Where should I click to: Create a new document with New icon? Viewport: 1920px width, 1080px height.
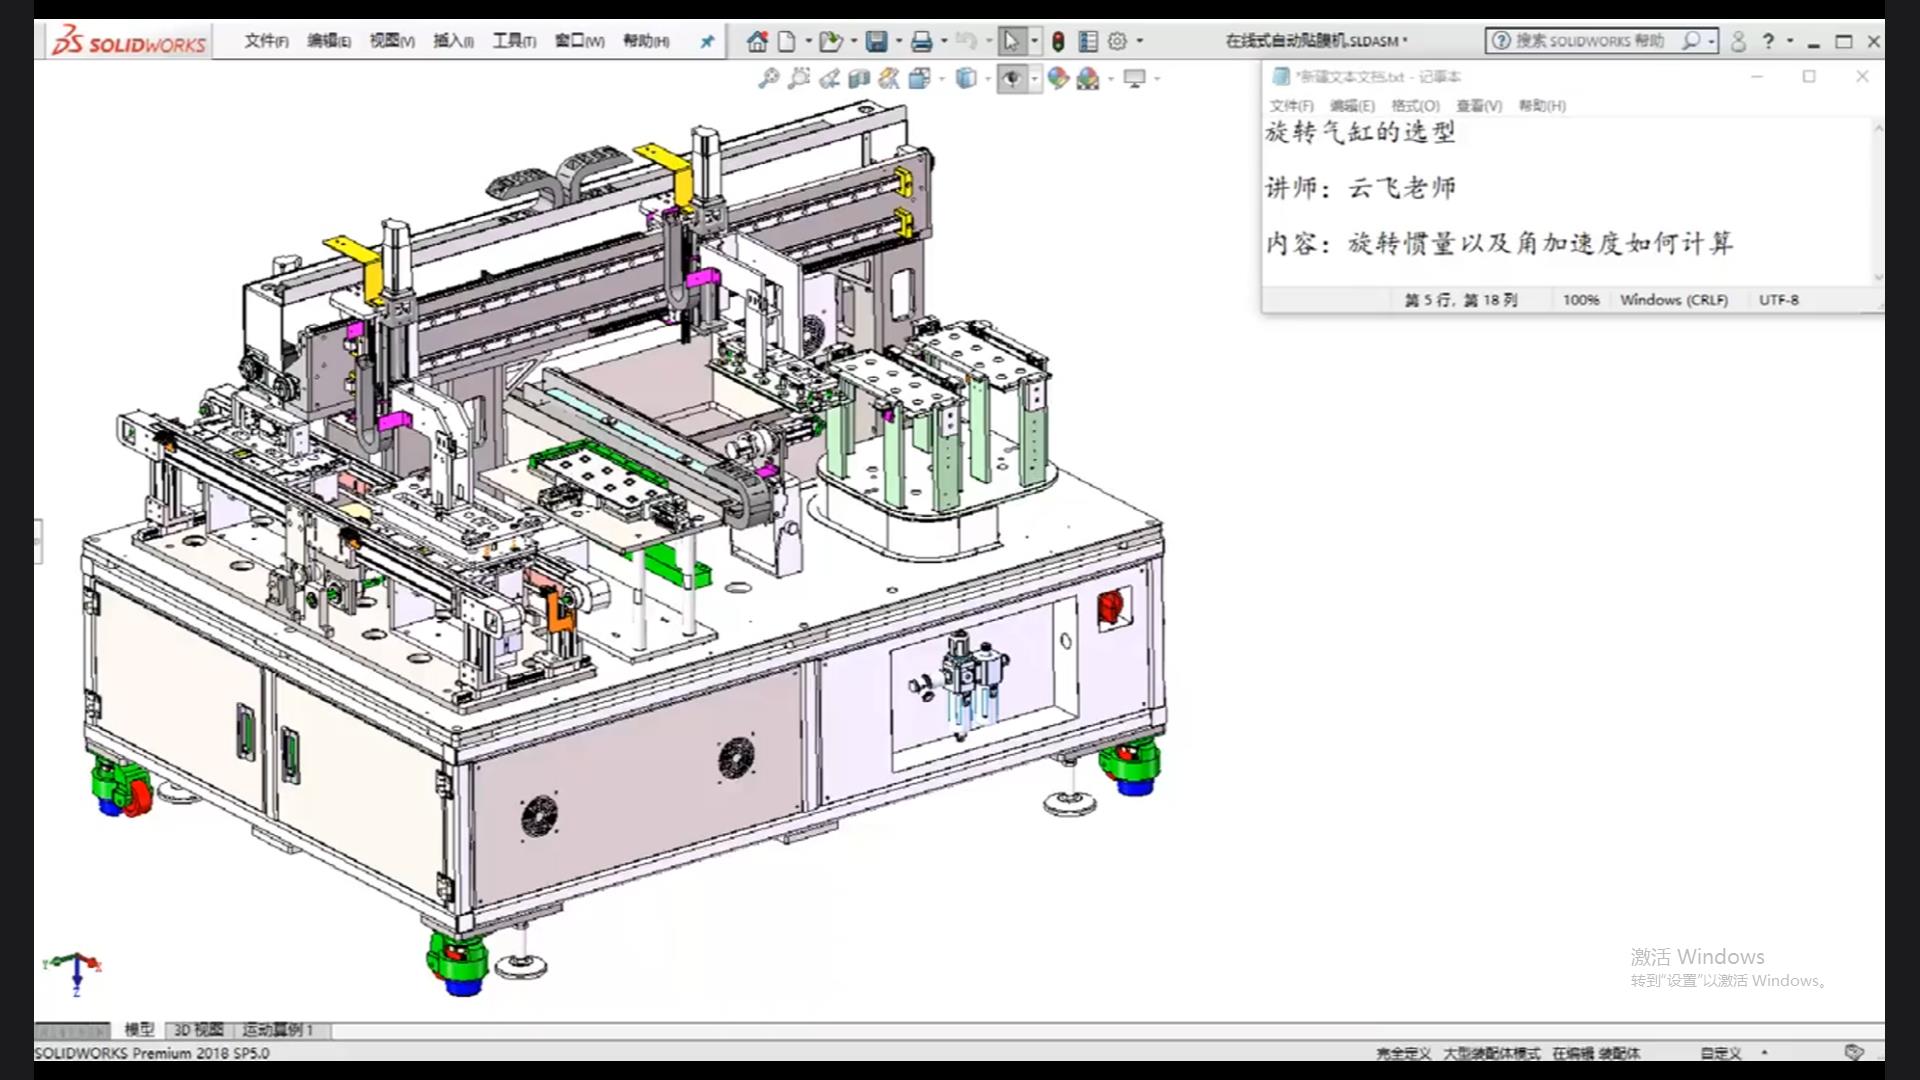[x=787, y=41]
